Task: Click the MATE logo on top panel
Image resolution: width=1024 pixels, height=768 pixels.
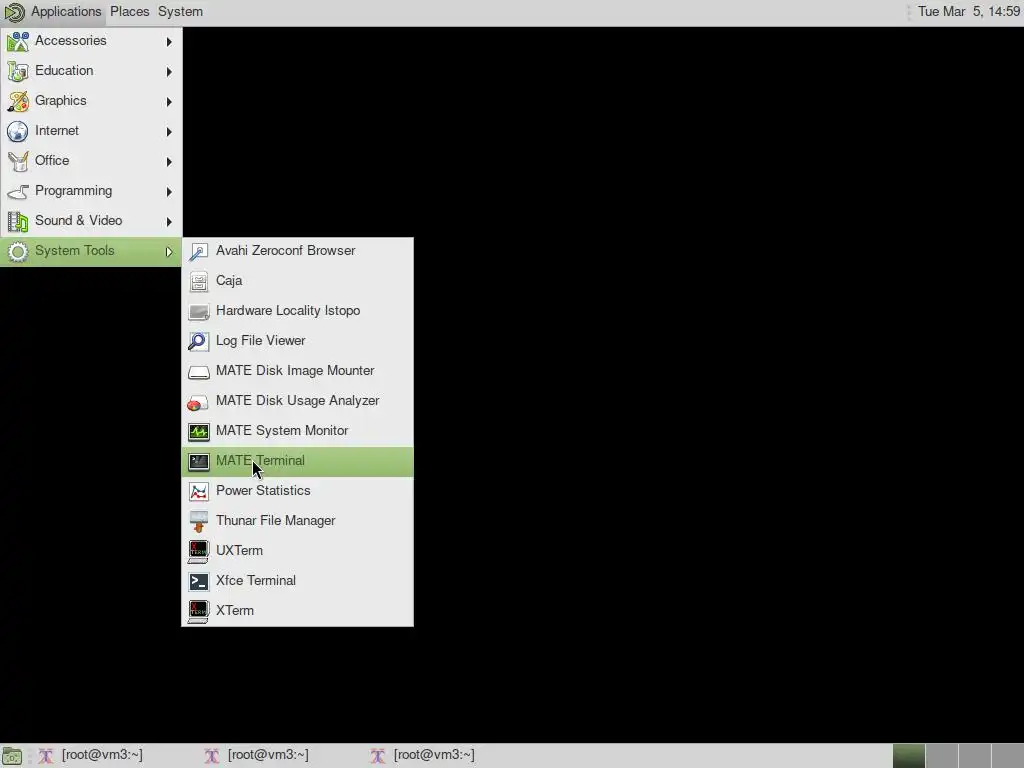Action: pos(14,12)
